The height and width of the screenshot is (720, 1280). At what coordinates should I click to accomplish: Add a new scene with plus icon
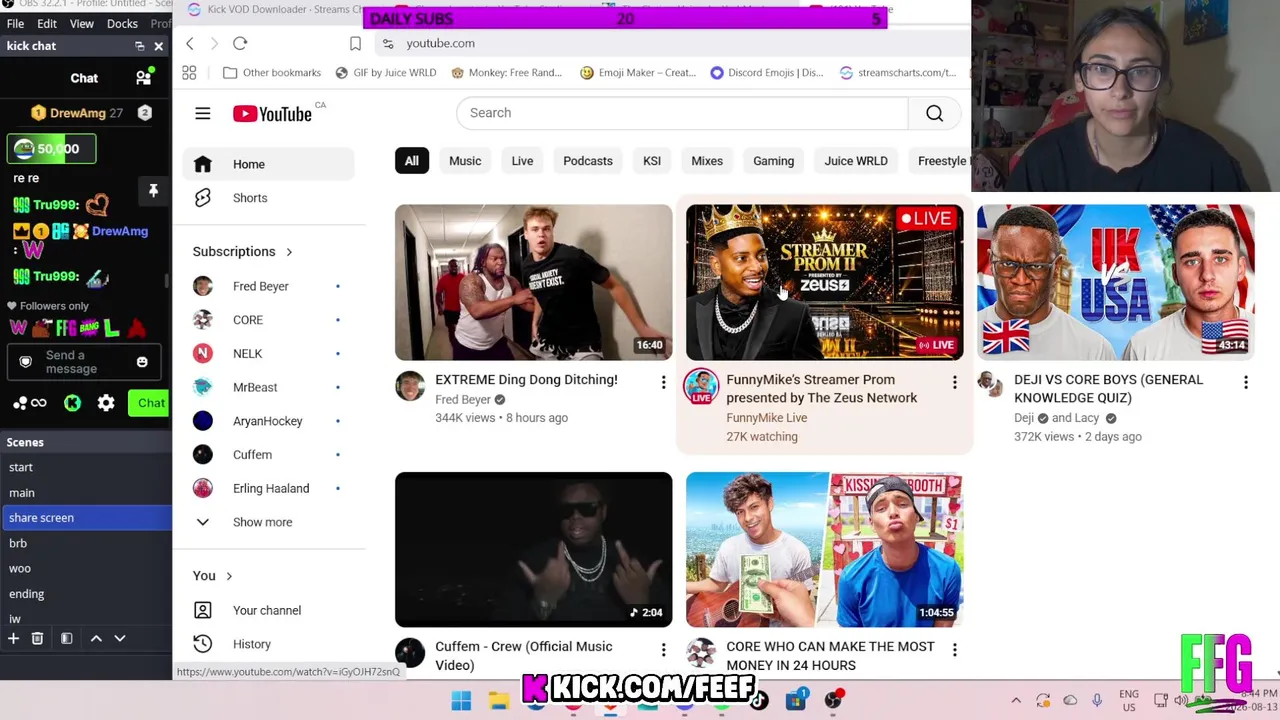point(14,638)
